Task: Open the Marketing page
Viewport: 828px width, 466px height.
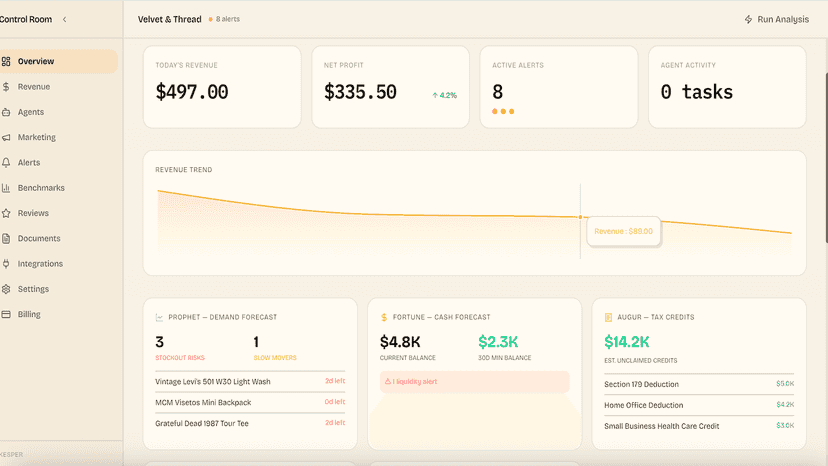Action: coord(59,137)
